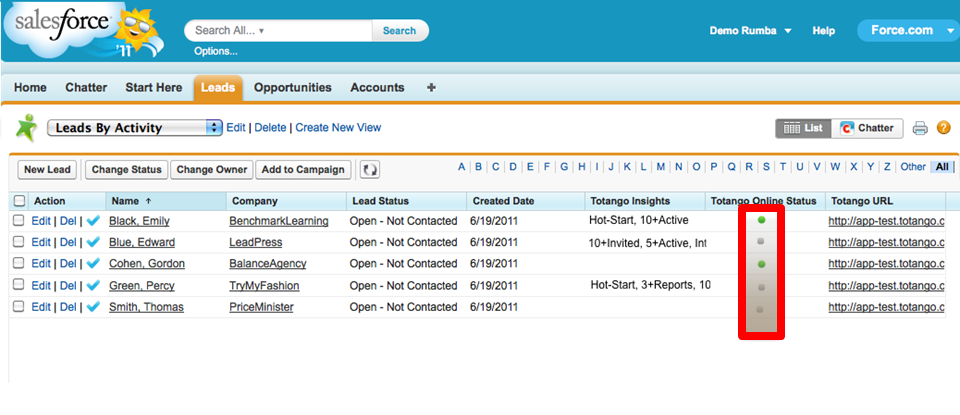Open Totango URL for Blue, Edward
The width and height of the screenshot is (960, 415).
click(x=887, y=242)
